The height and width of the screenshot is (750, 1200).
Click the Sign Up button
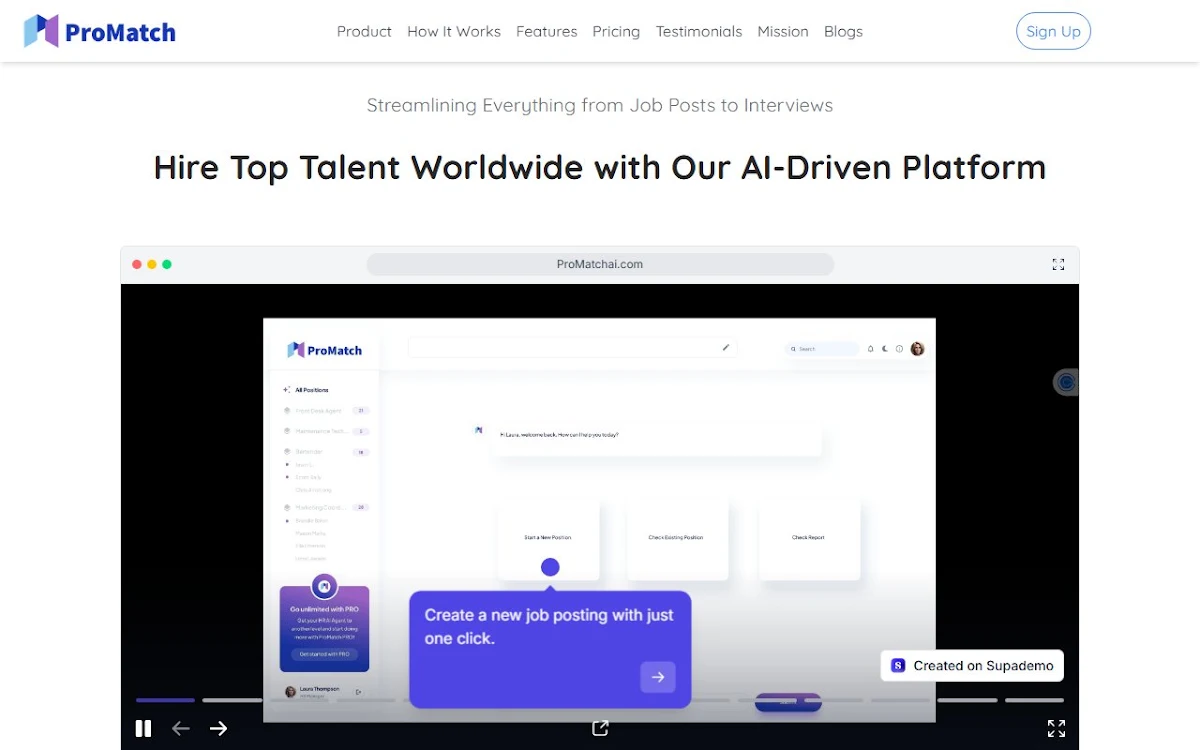(1053, 31)
